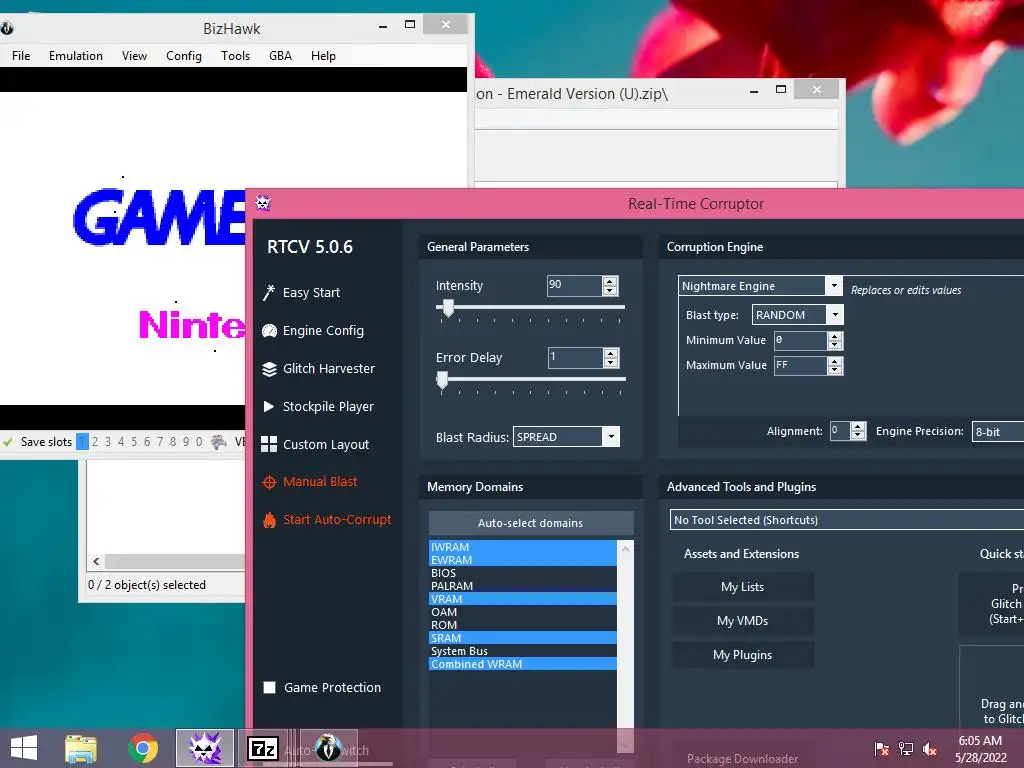
Task: Select the OAM memory domain
Action: (x=522, y=612)
